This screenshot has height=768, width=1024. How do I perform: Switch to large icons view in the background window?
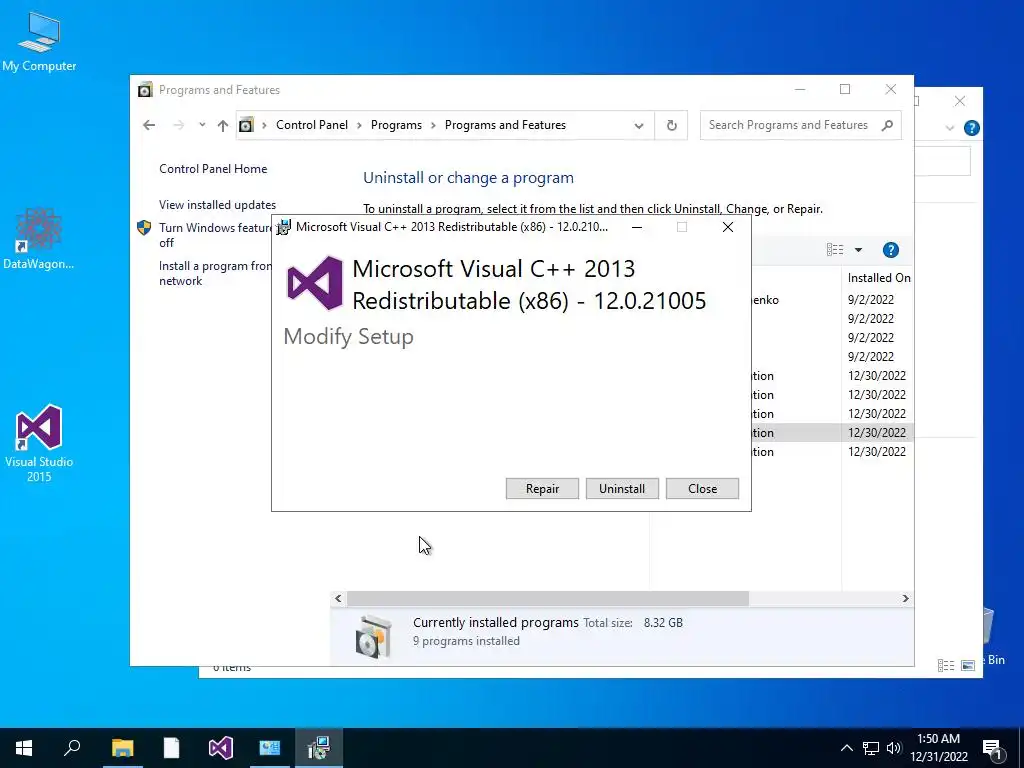(968, 665)
